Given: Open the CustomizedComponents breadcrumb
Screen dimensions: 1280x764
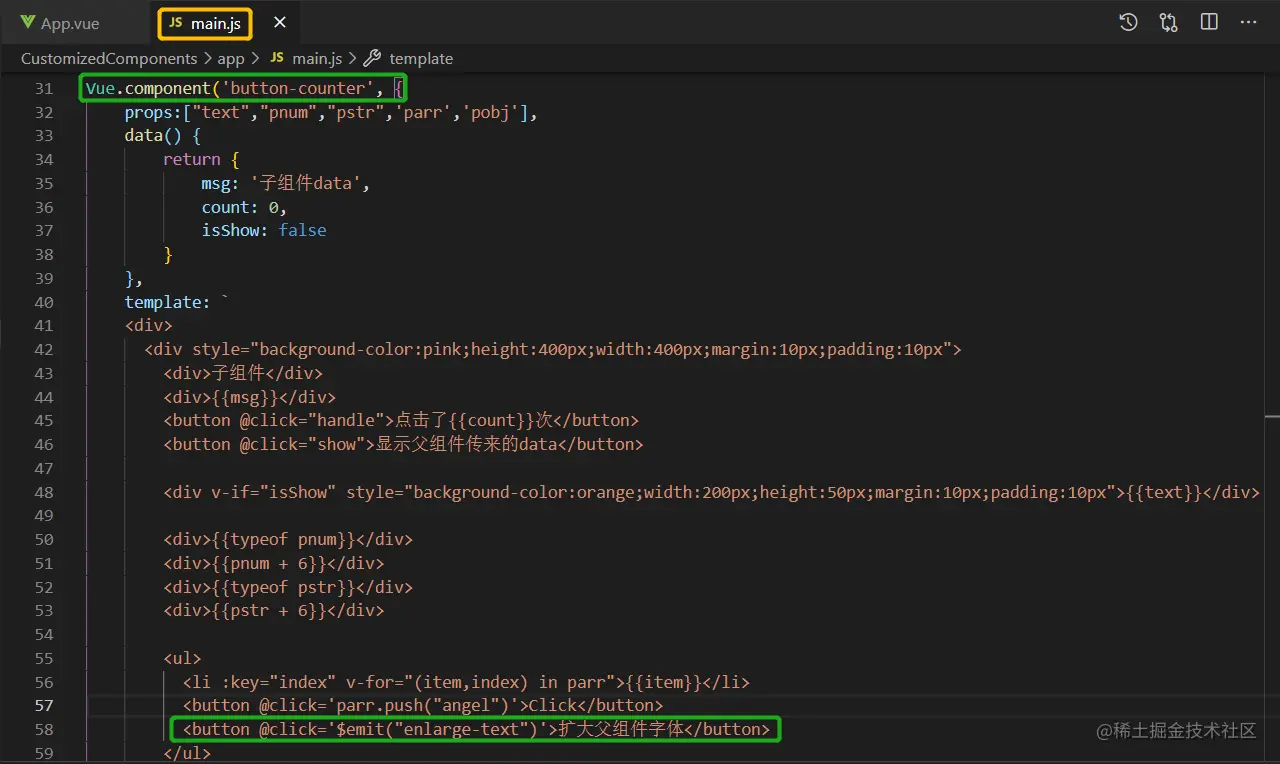Looking at the screenshot, I should pyautogui.click(x=109, y=58).
